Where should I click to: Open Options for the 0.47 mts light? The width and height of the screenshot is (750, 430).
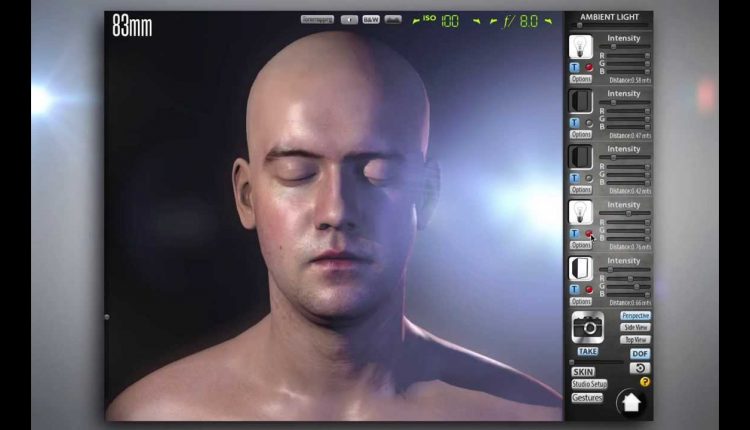581,134
